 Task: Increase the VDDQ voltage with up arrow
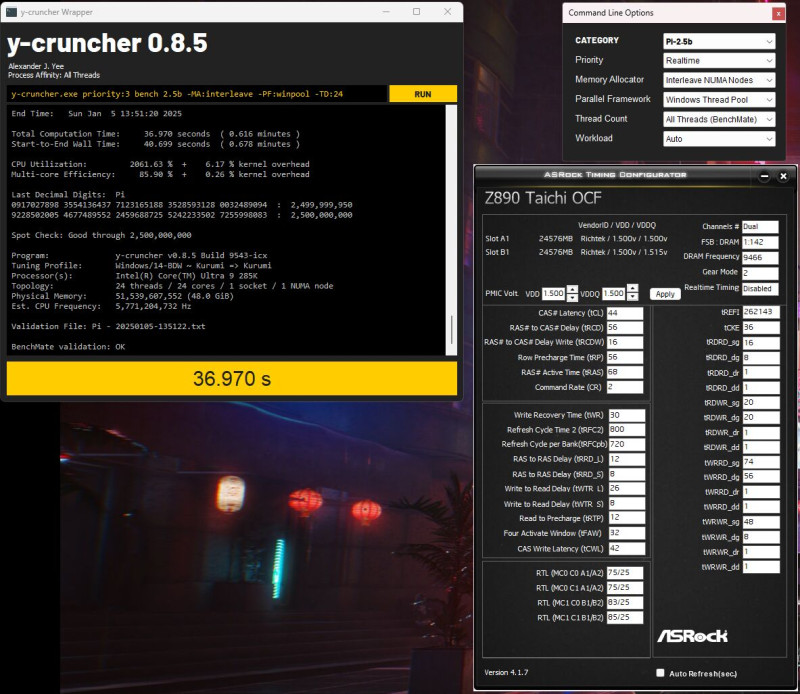pos(633,289)
